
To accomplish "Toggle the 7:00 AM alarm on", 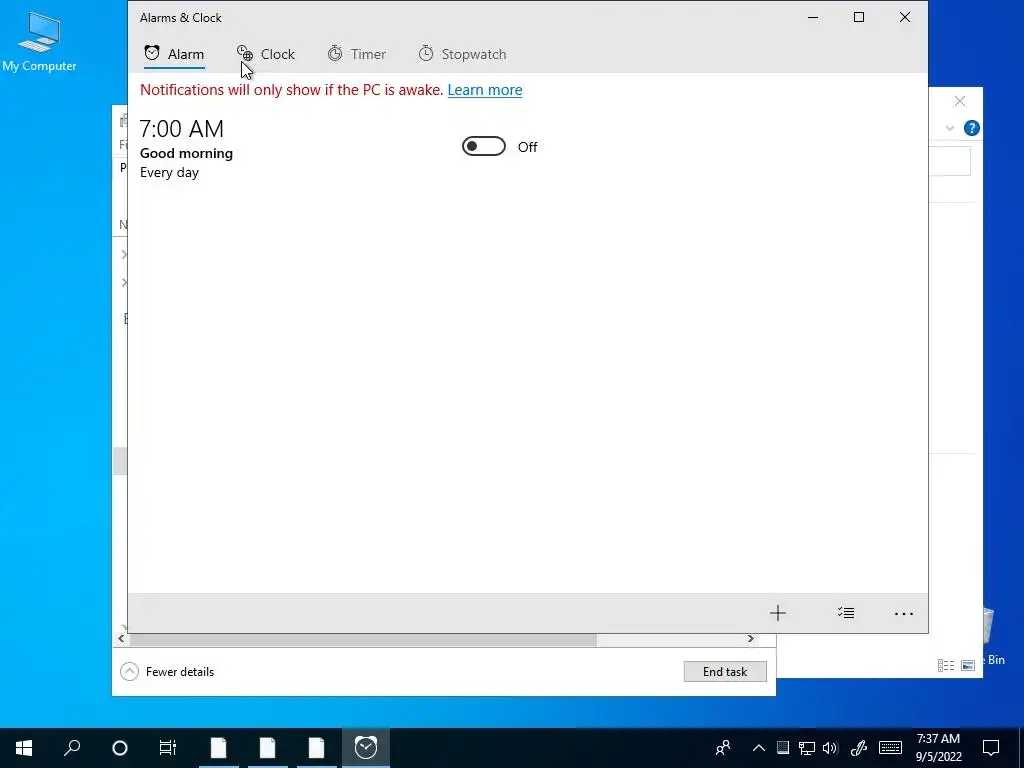I will 484,146.
